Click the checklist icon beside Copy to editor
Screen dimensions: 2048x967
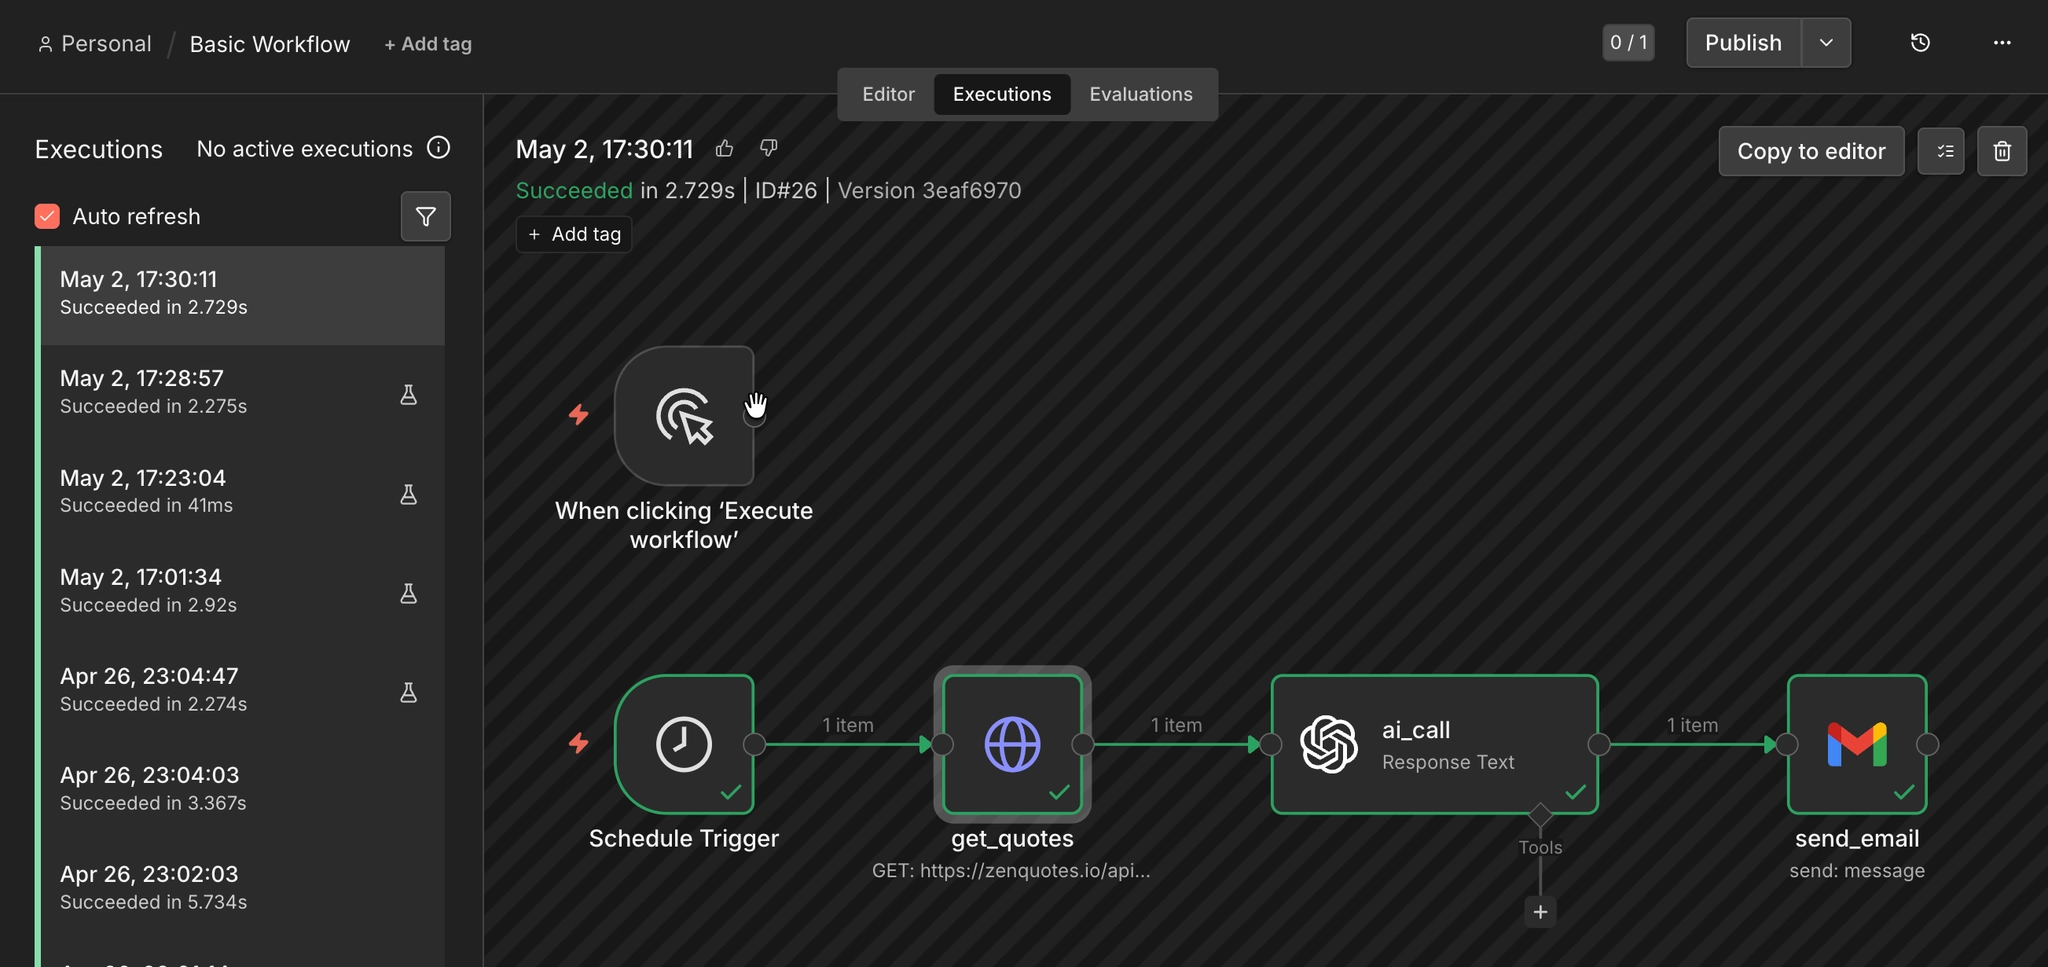click(1941, 151)
